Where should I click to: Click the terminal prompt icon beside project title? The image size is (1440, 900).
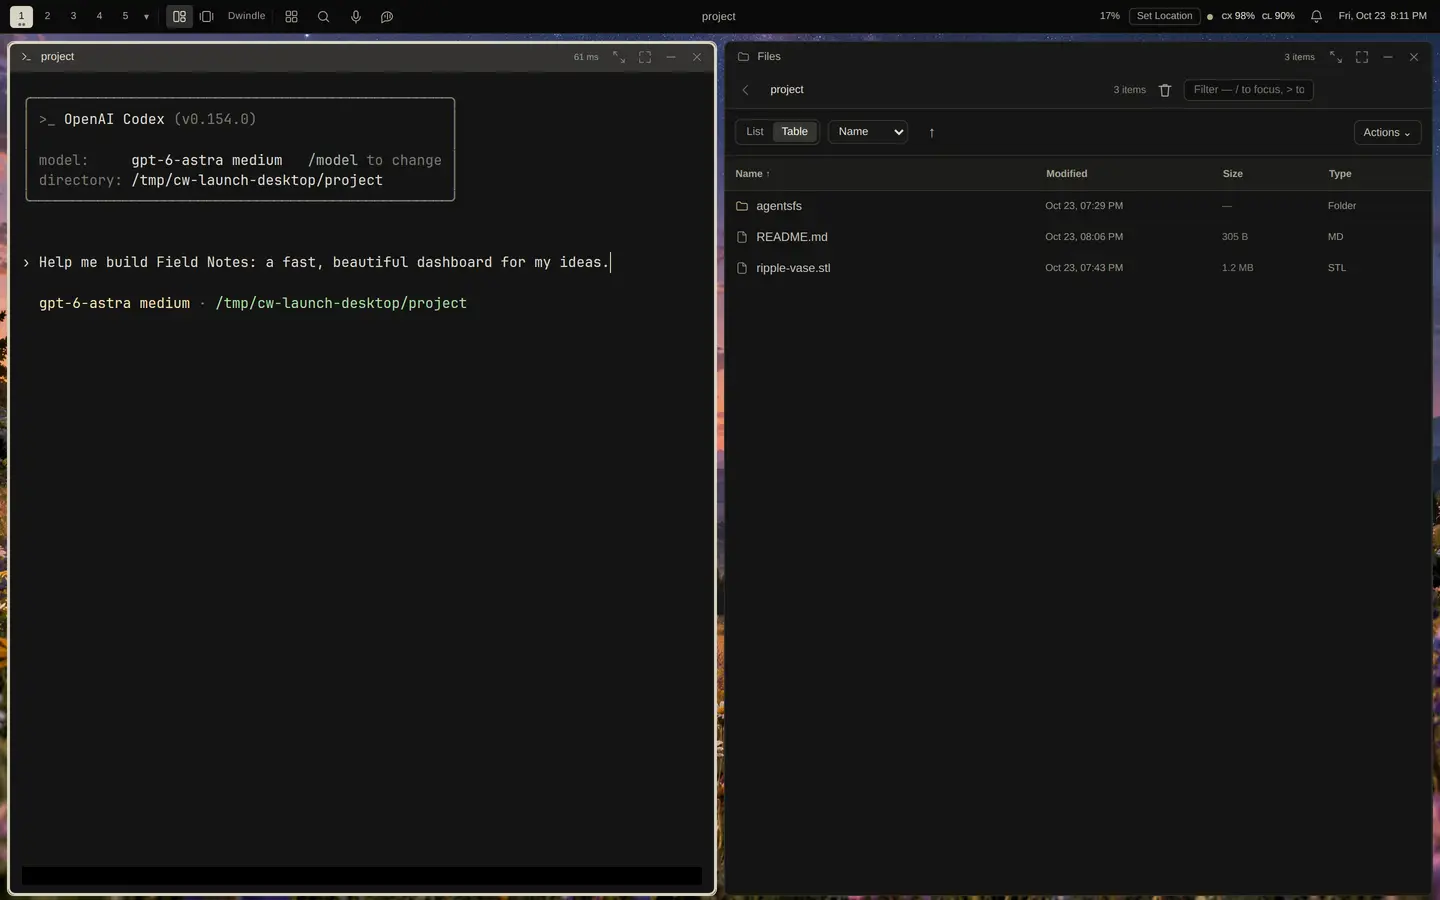coord(26,57)
